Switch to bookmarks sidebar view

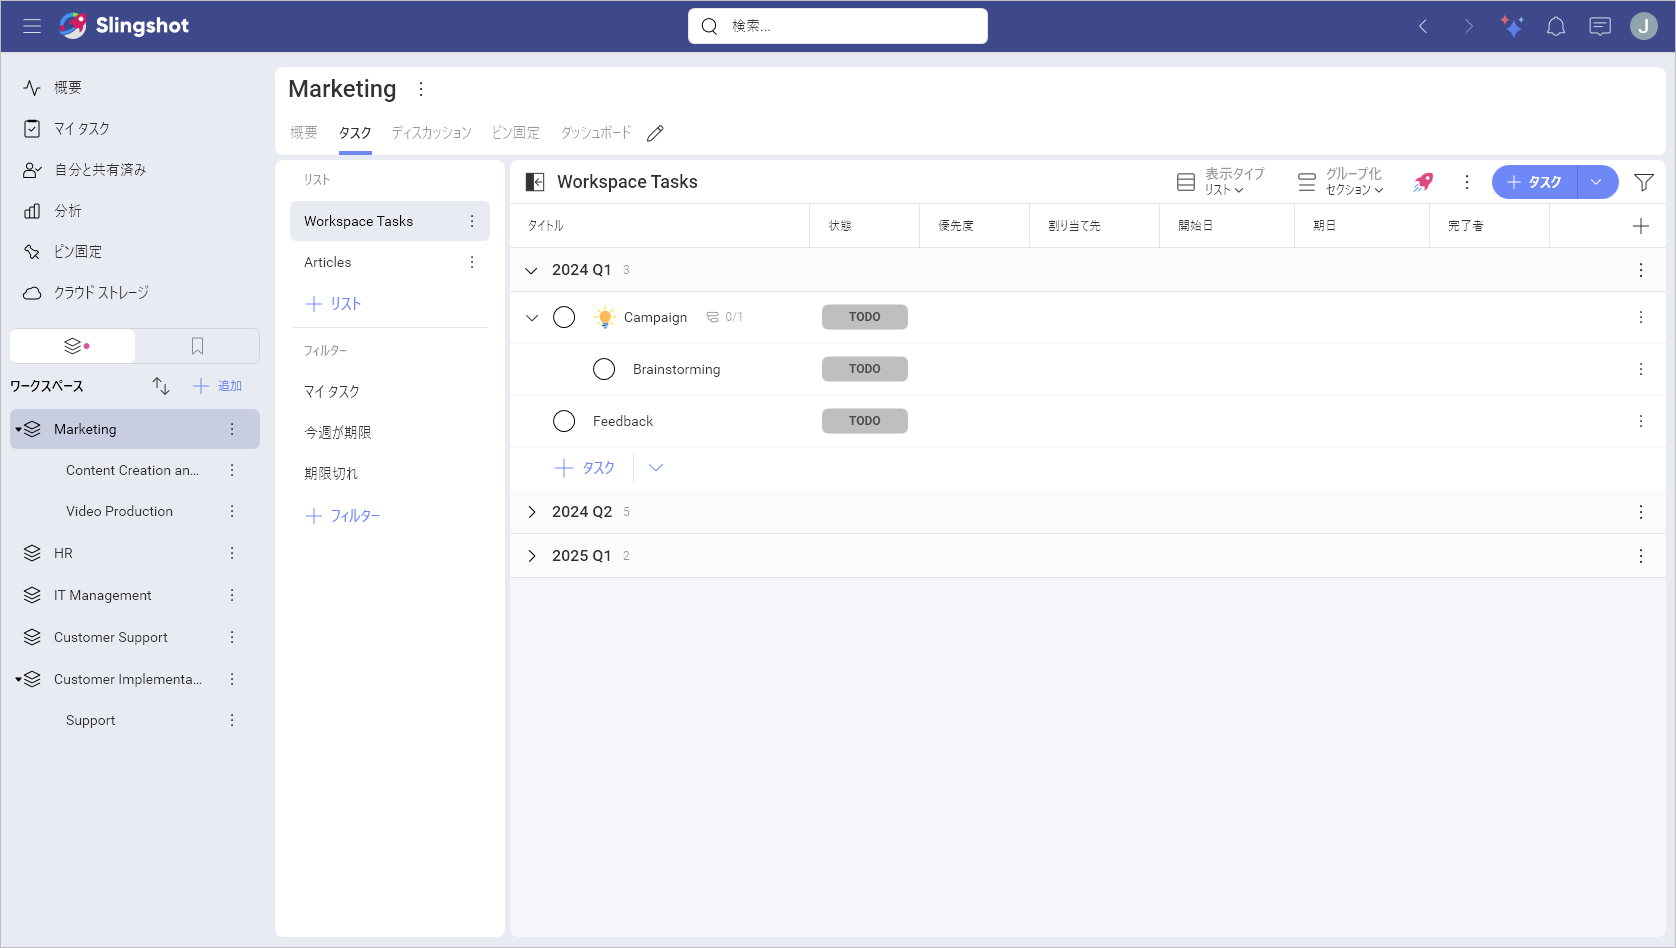(197, 346)
